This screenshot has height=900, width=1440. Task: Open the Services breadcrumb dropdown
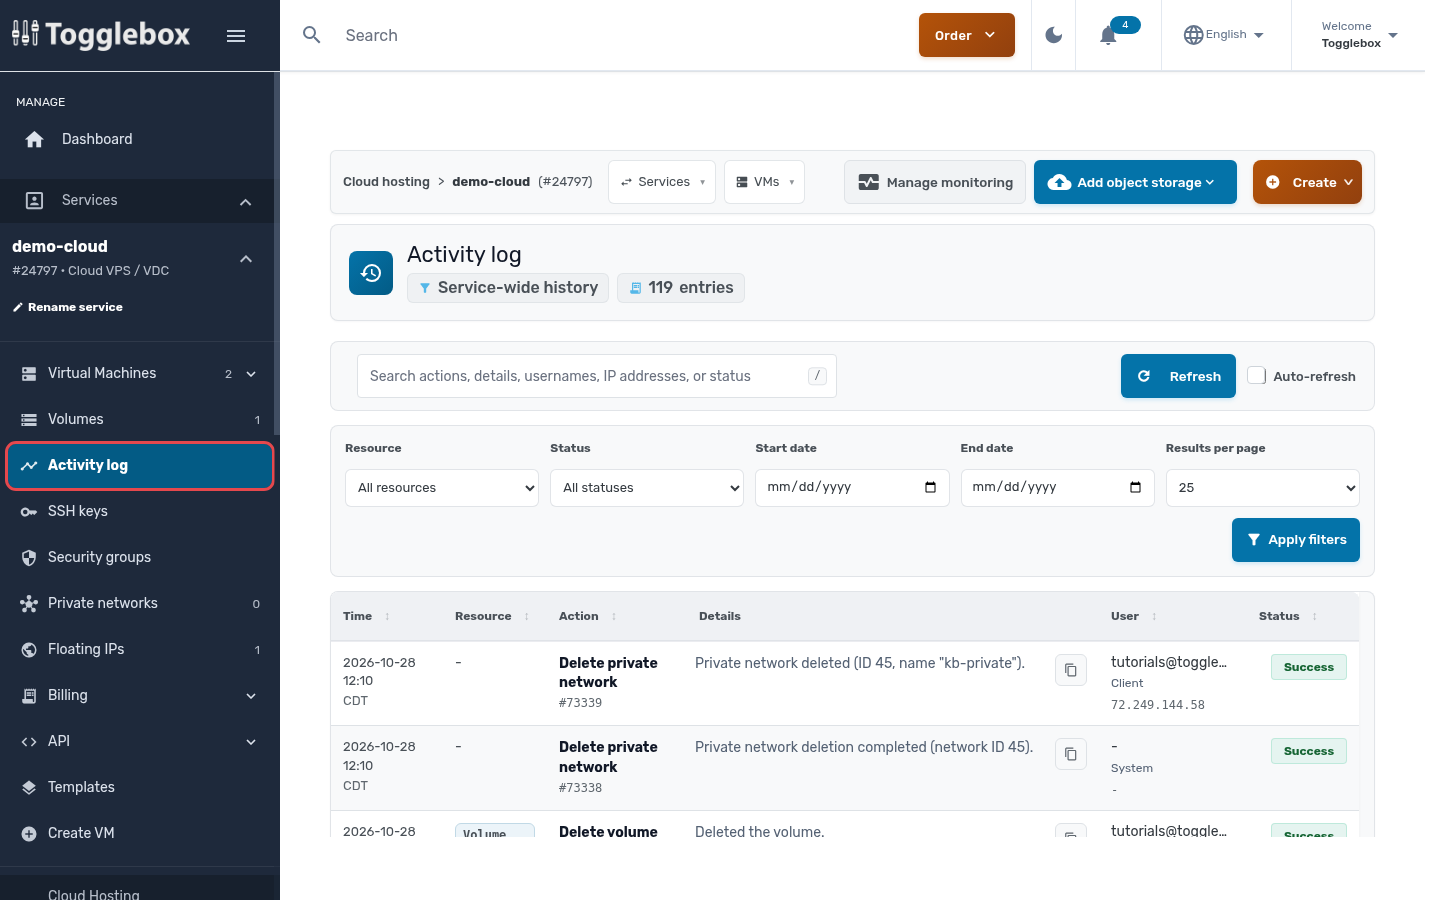pyautogui.click(x=662, y=182)
